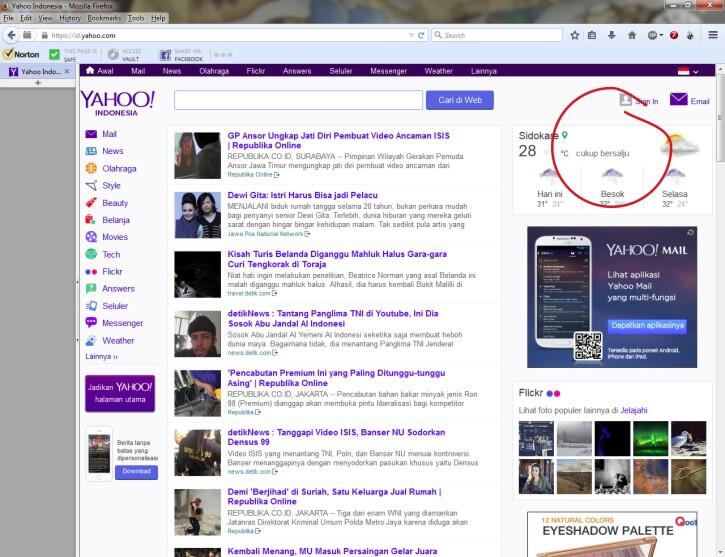Click the Mail envelope icon in sidebar
The width and height of the screenshot is (725, 557).
click(91, 134)
